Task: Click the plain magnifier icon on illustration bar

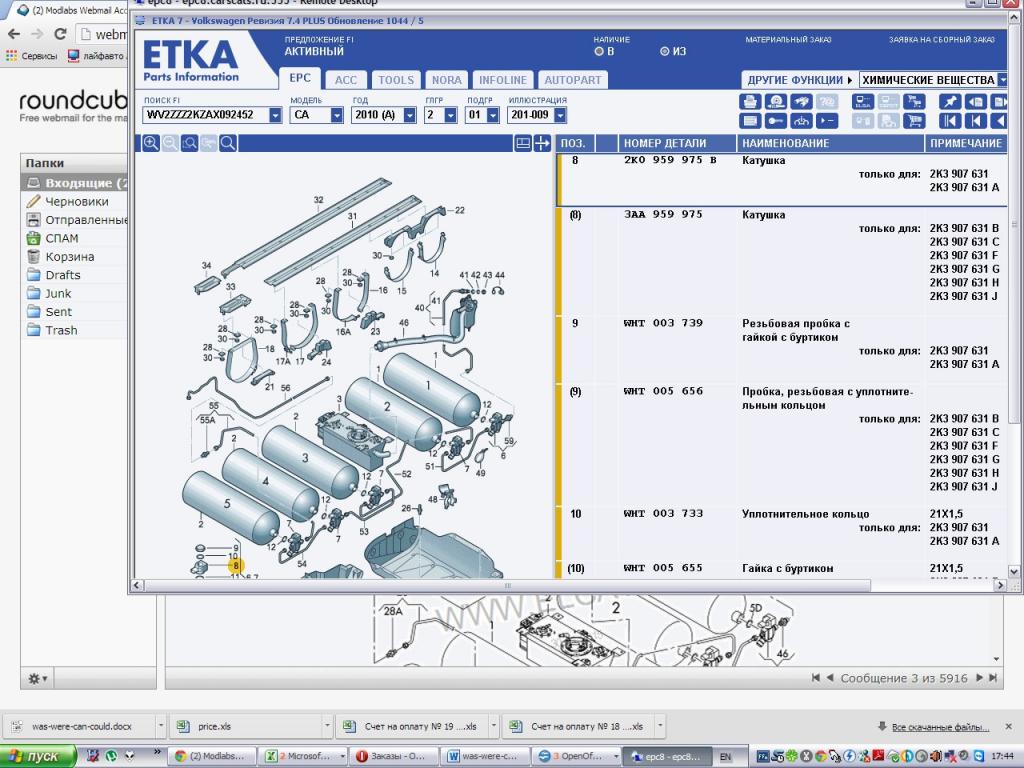Action: pos(228,143)
